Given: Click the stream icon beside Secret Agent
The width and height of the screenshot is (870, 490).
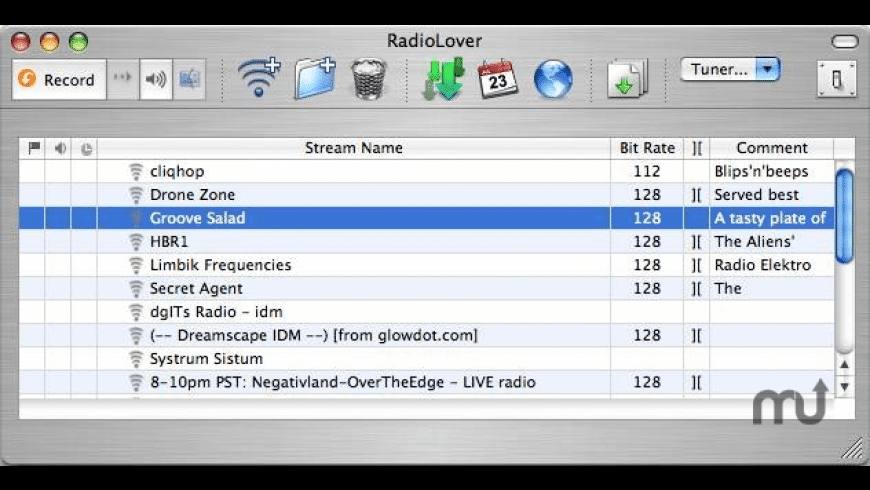Looking at the screenshot, I should coord(136,289).
